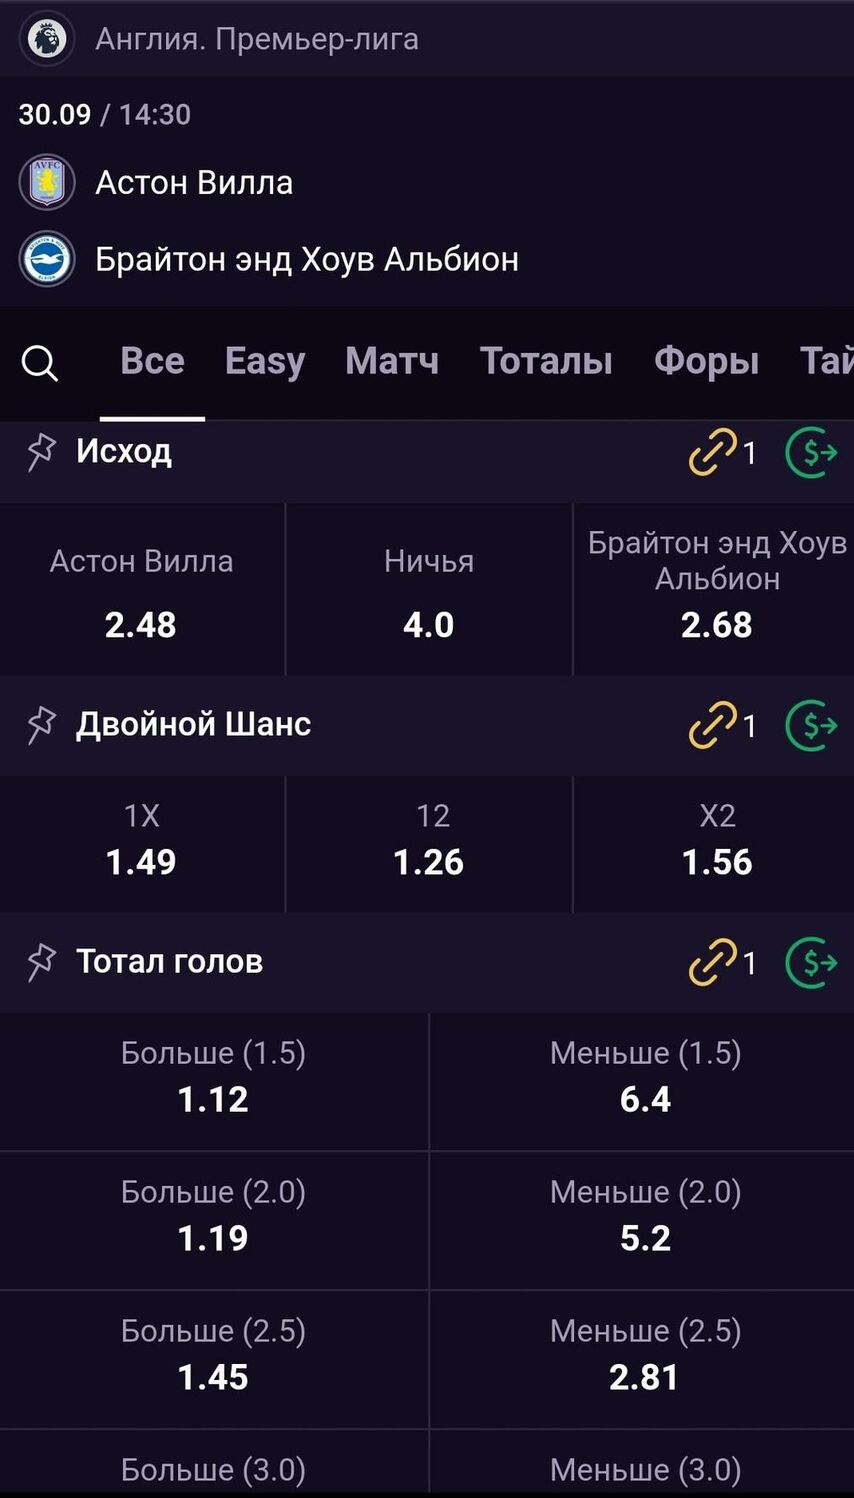Viewport: 854px width, 1498px height.
Task: Click Aston Villa club crest
Action: click(x=47, y=183)
